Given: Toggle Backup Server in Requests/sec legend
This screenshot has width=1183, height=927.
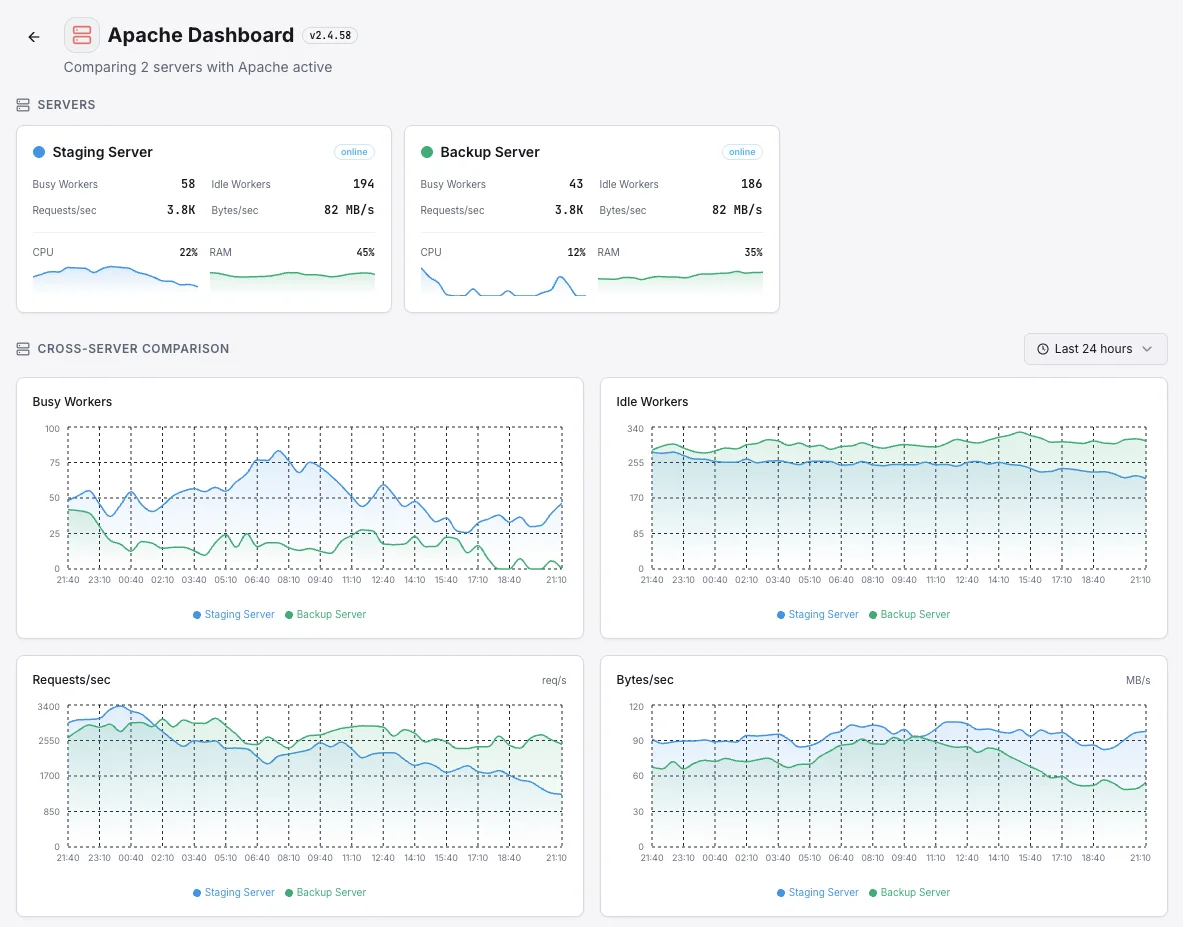Looking at the screenshot, I should [x=325, y=893].
